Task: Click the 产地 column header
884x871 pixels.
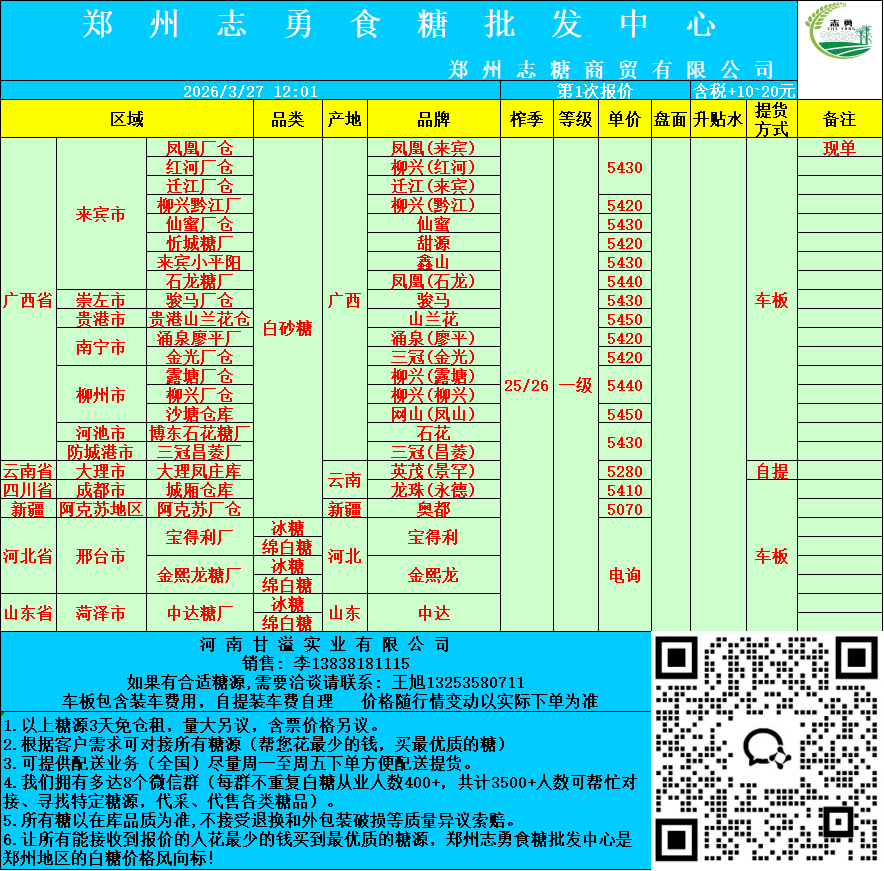Action: point(344,119)
